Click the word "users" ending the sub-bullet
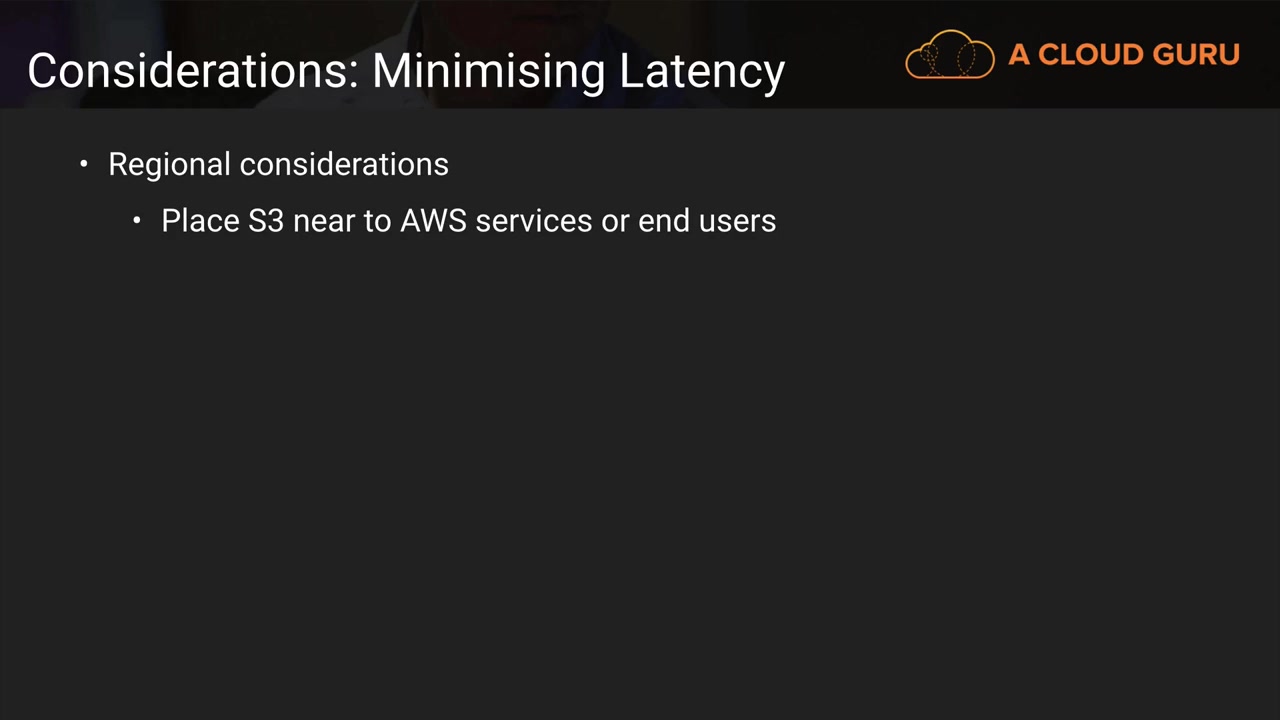The height and width of the screenshot is (720, 1280). (737, 221)
